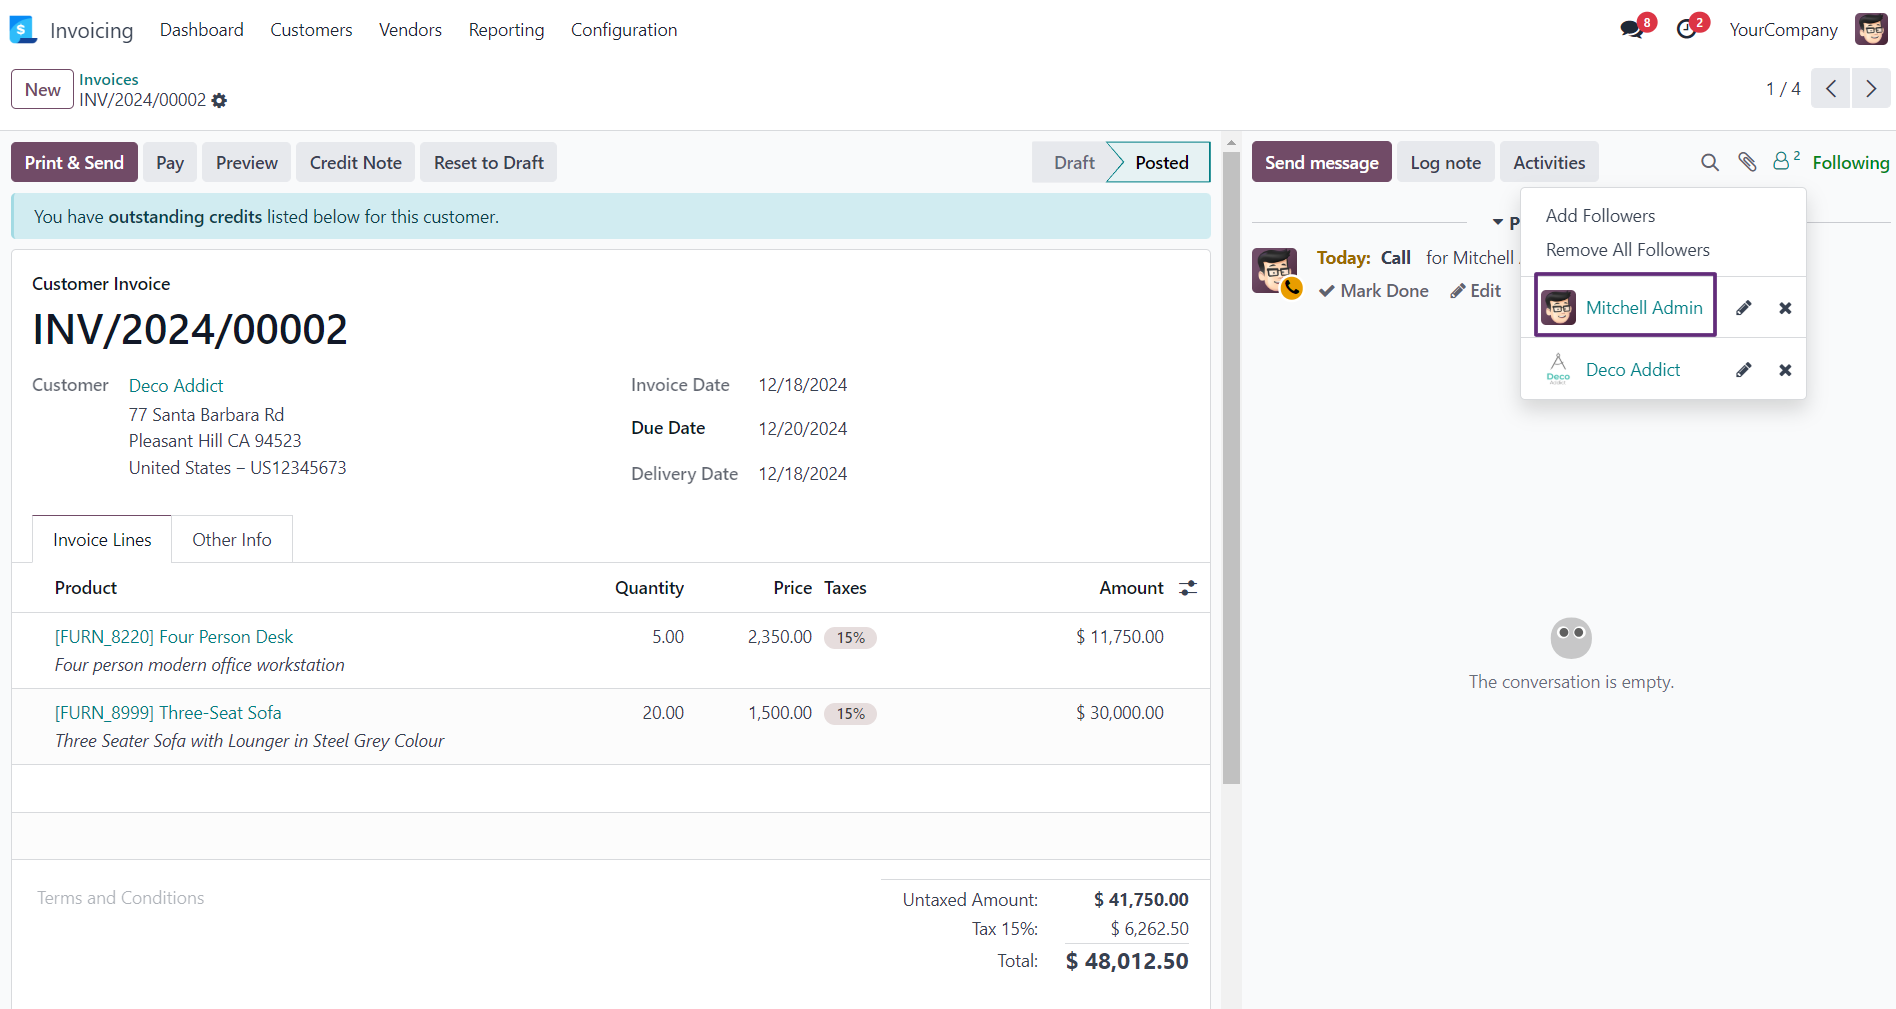Image resolution: width=1896 pixels, height=1009 pixels.
Task: Open the activities clock icon with badge 2
Action: click(1689, 28)
